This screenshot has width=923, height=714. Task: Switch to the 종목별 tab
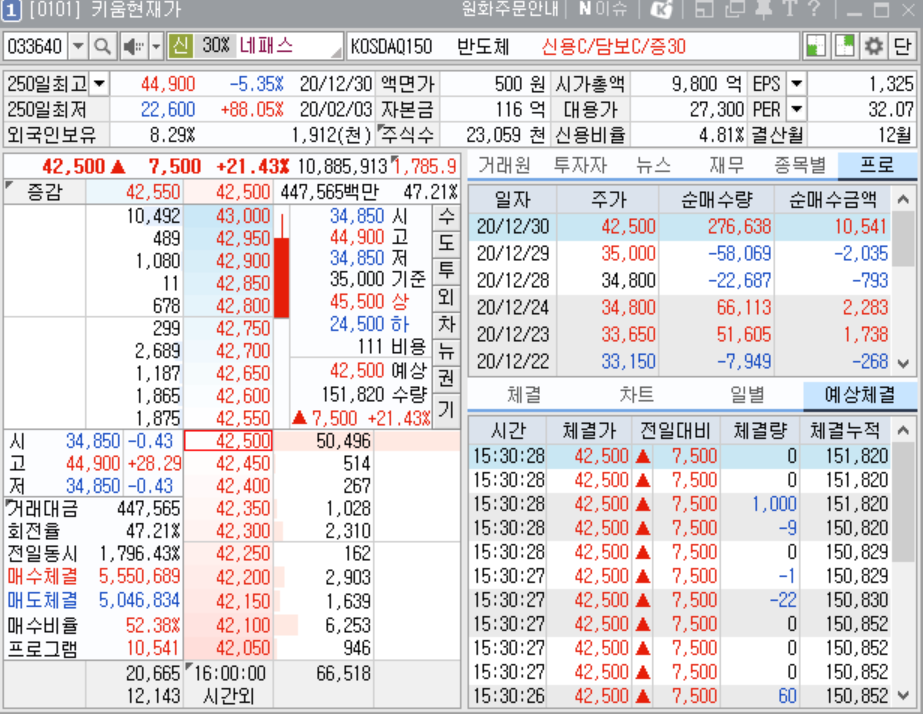[x=800, y=165]
